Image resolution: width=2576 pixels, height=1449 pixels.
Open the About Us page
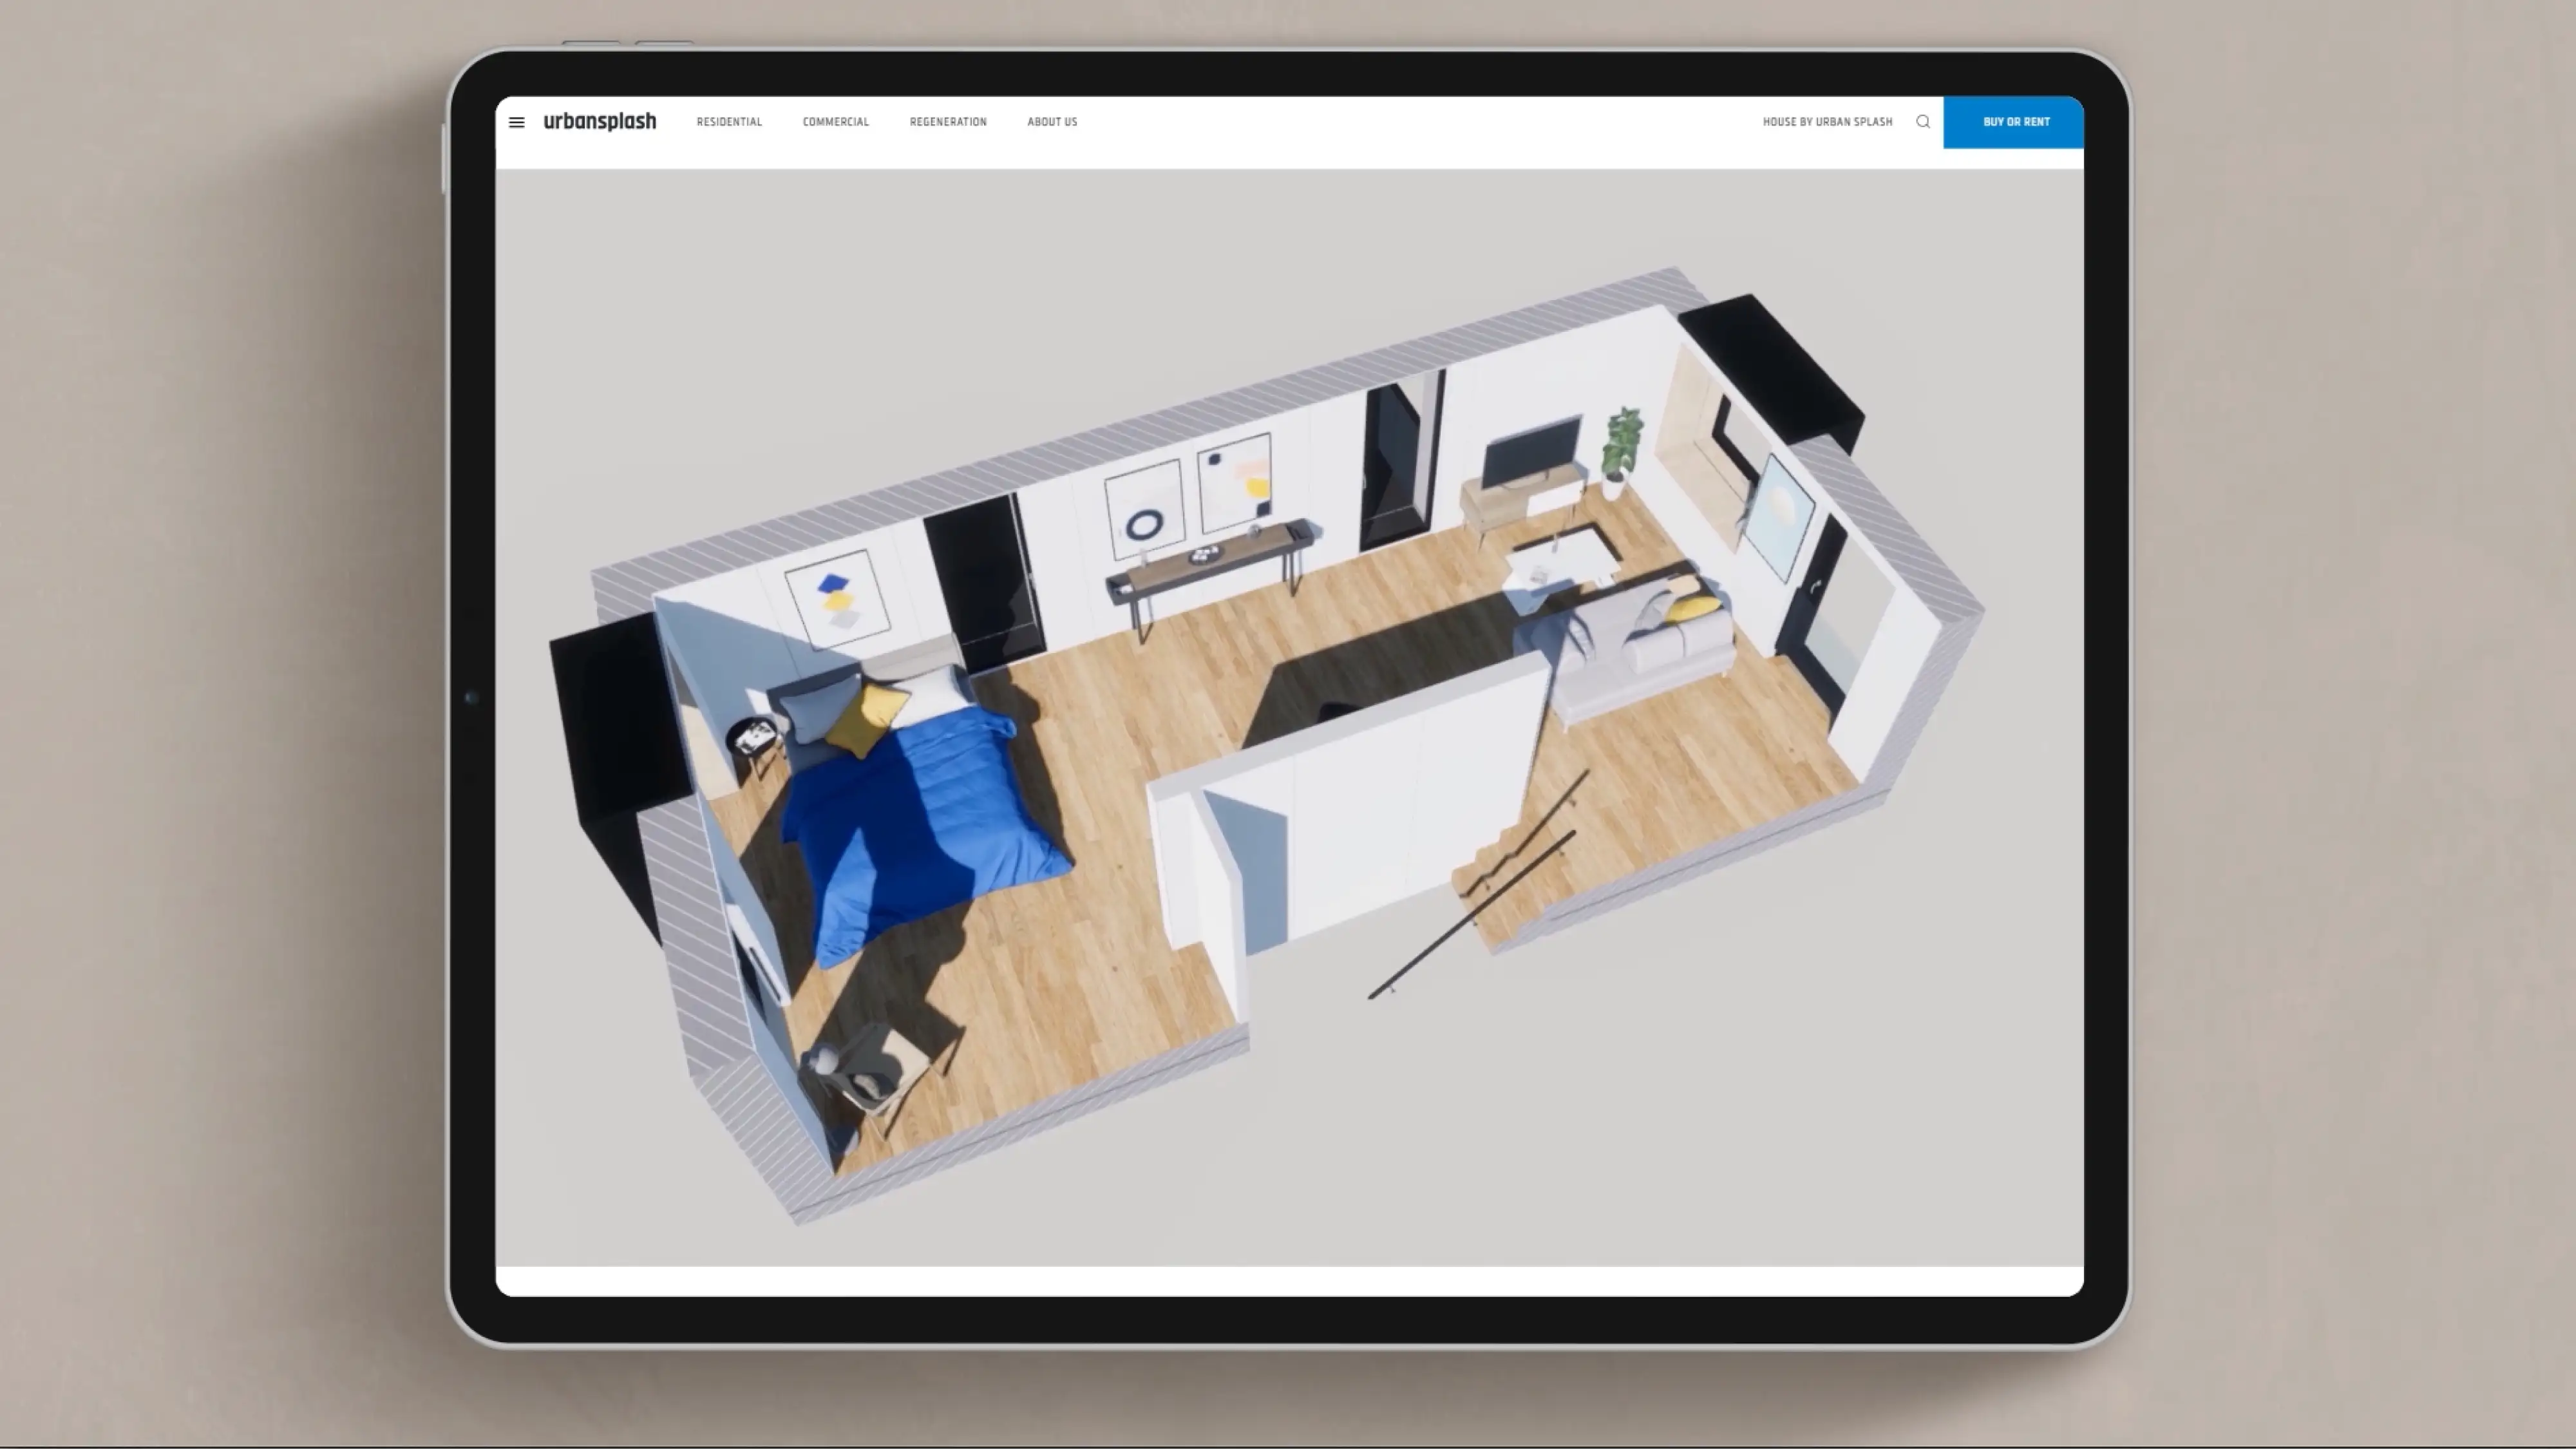(x=1051, y=122)
